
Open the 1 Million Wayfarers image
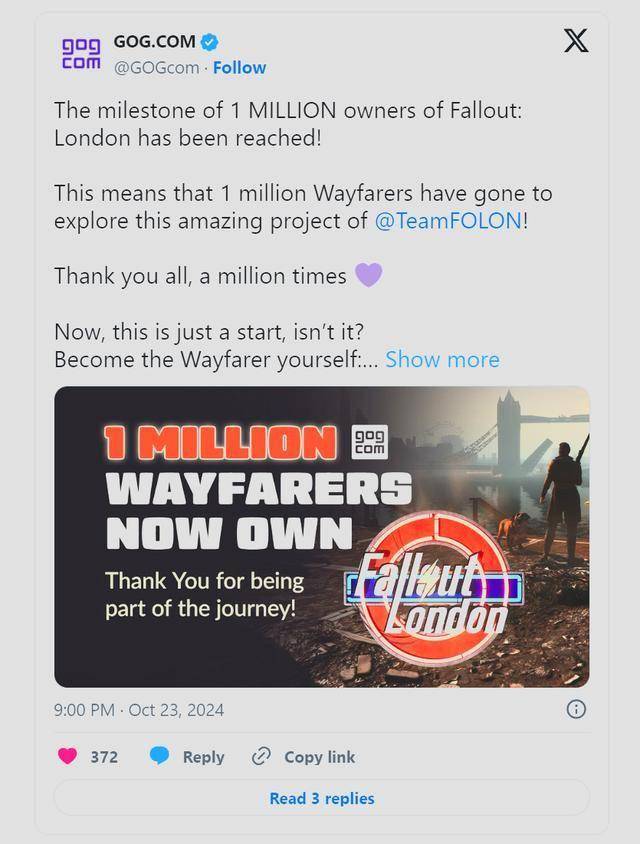[322, 537]
